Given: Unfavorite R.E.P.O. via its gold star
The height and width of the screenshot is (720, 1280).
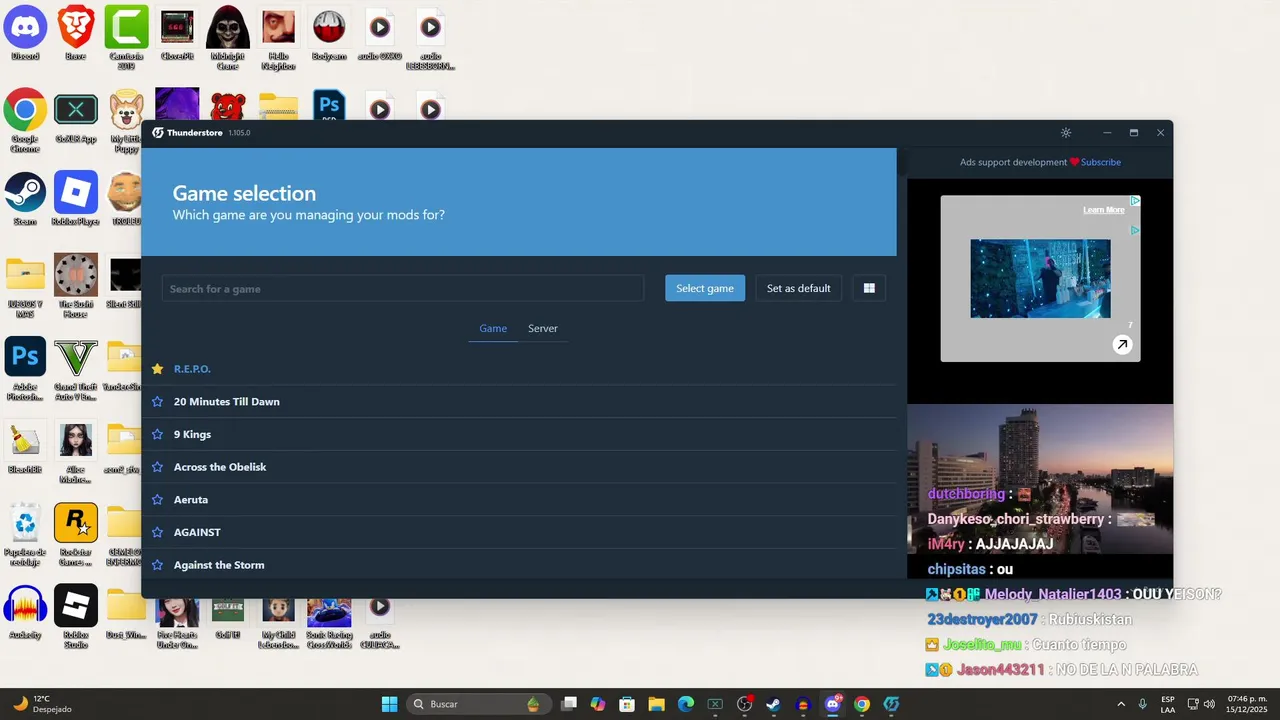Looking at the screenshot, I should tap(157, 369).
